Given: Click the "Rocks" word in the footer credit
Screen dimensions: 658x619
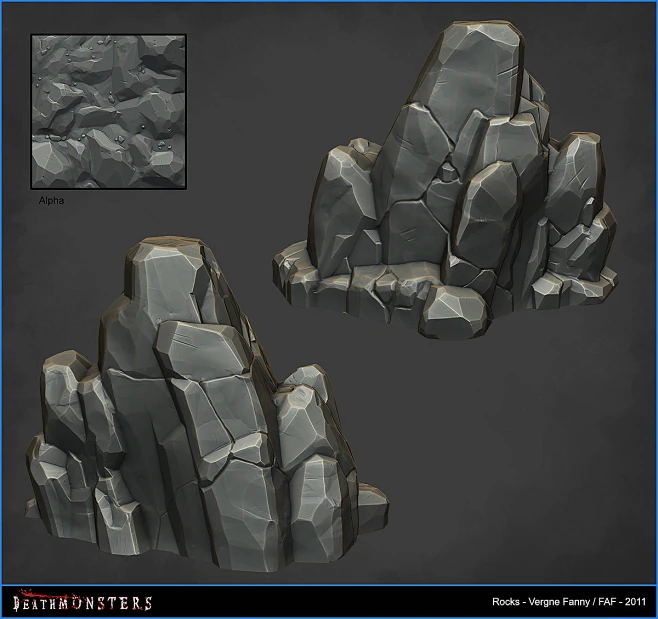Looking at the screenshot, I should click(506, 603).
